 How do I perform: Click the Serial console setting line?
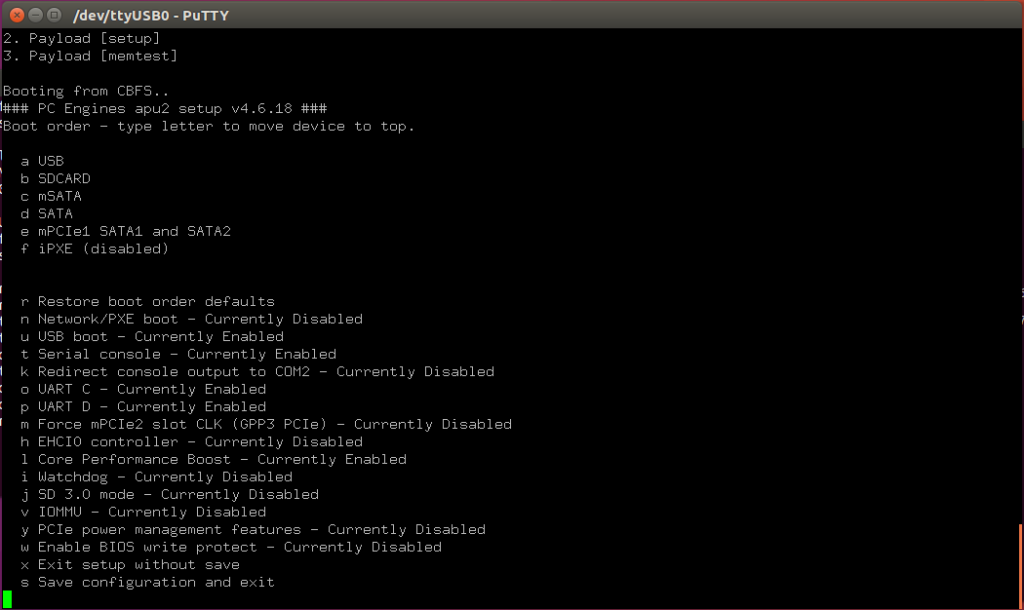click(x=178, y=354)
